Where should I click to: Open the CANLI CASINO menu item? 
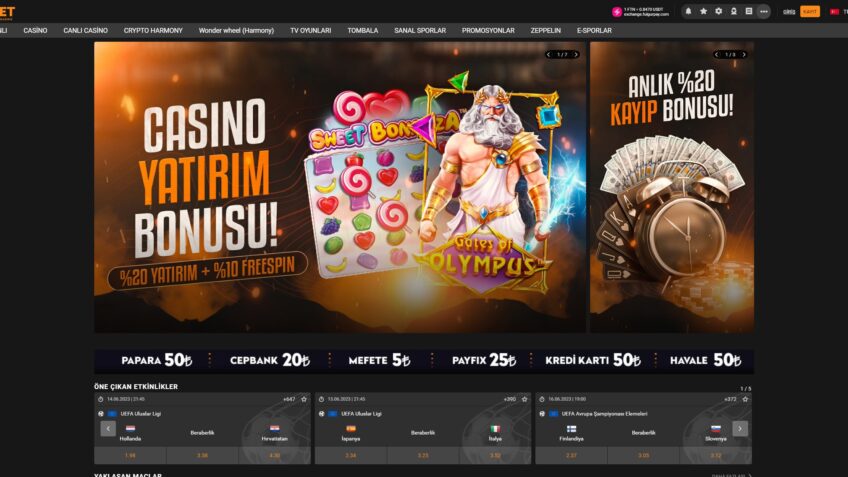coord(85,31)
